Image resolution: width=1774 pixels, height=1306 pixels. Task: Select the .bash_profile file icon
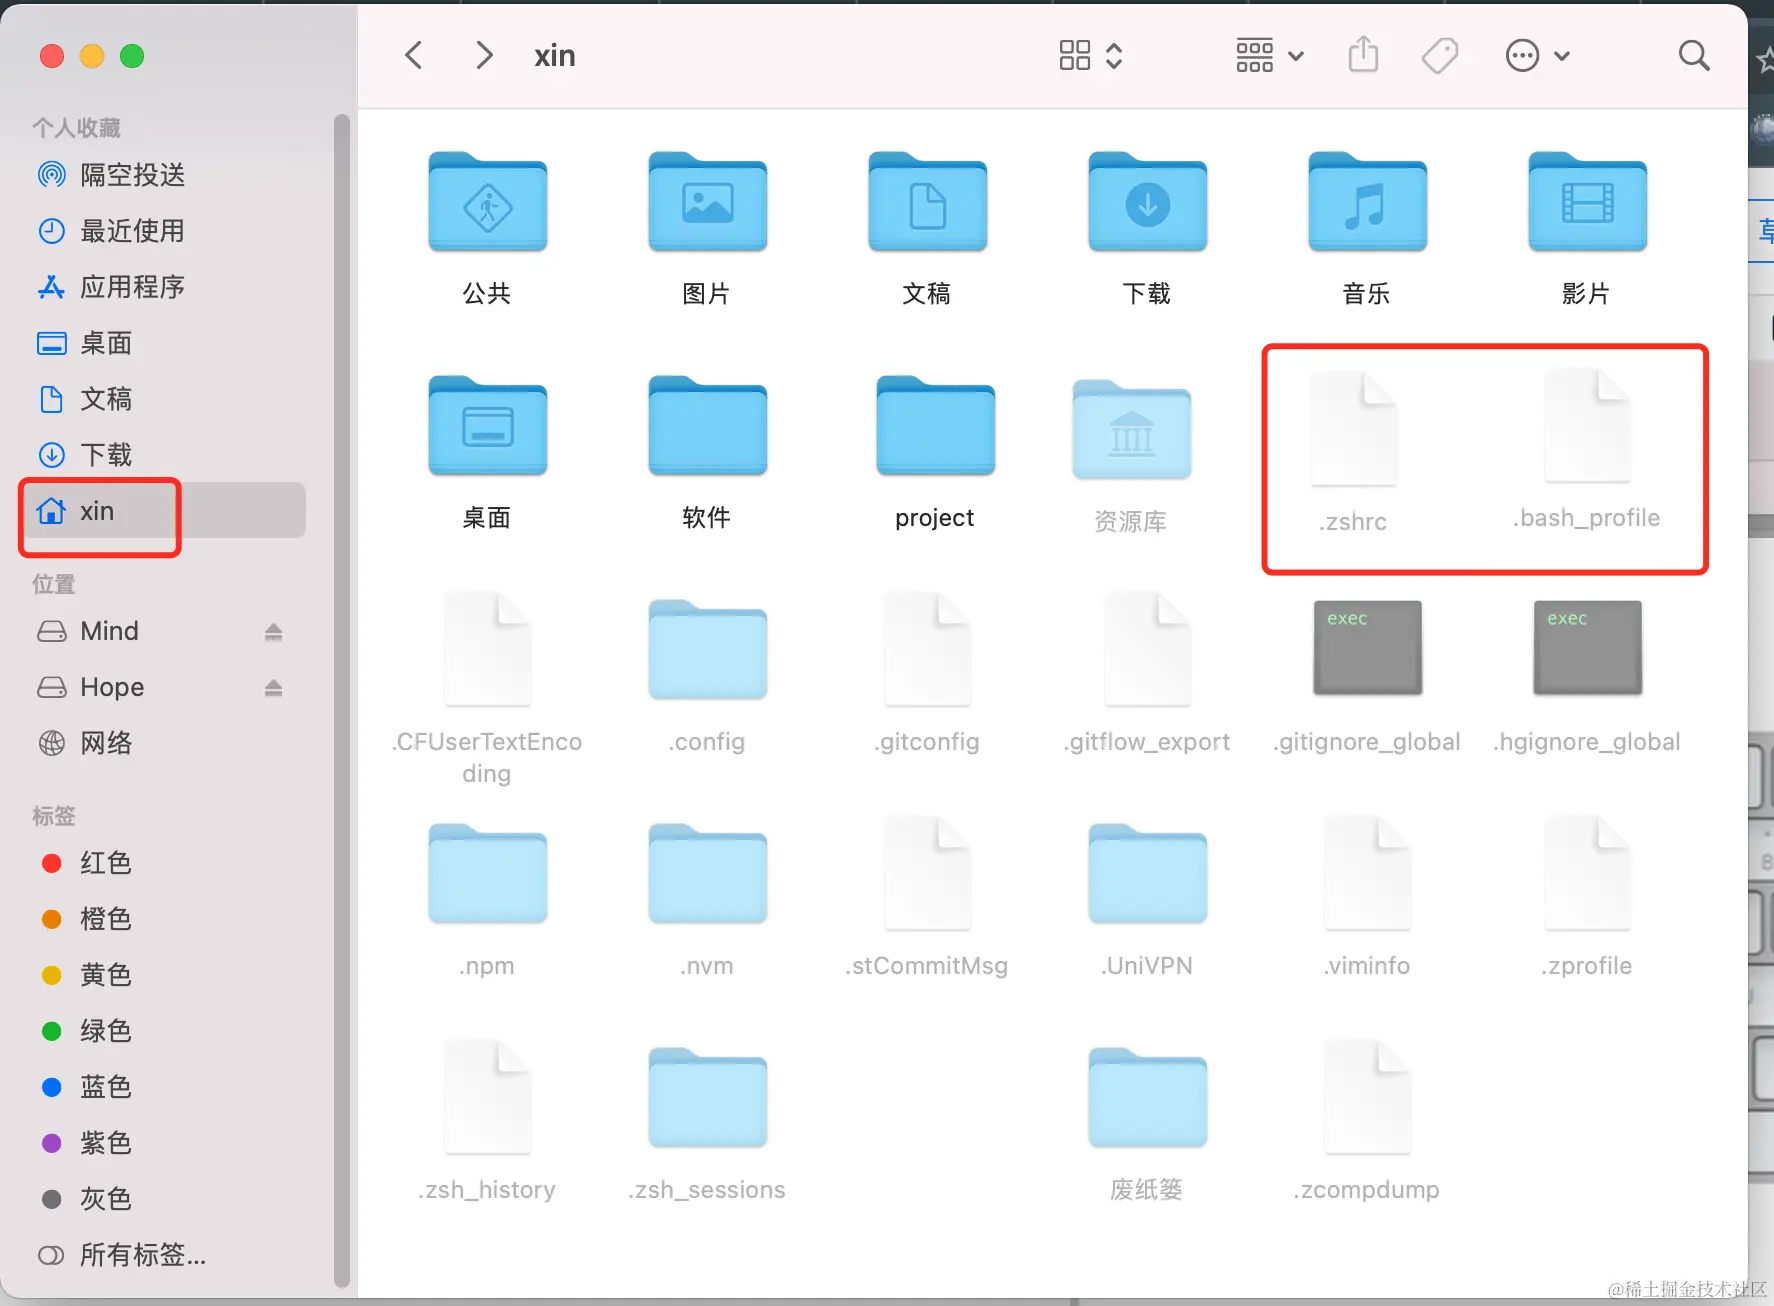point(1587,425)
